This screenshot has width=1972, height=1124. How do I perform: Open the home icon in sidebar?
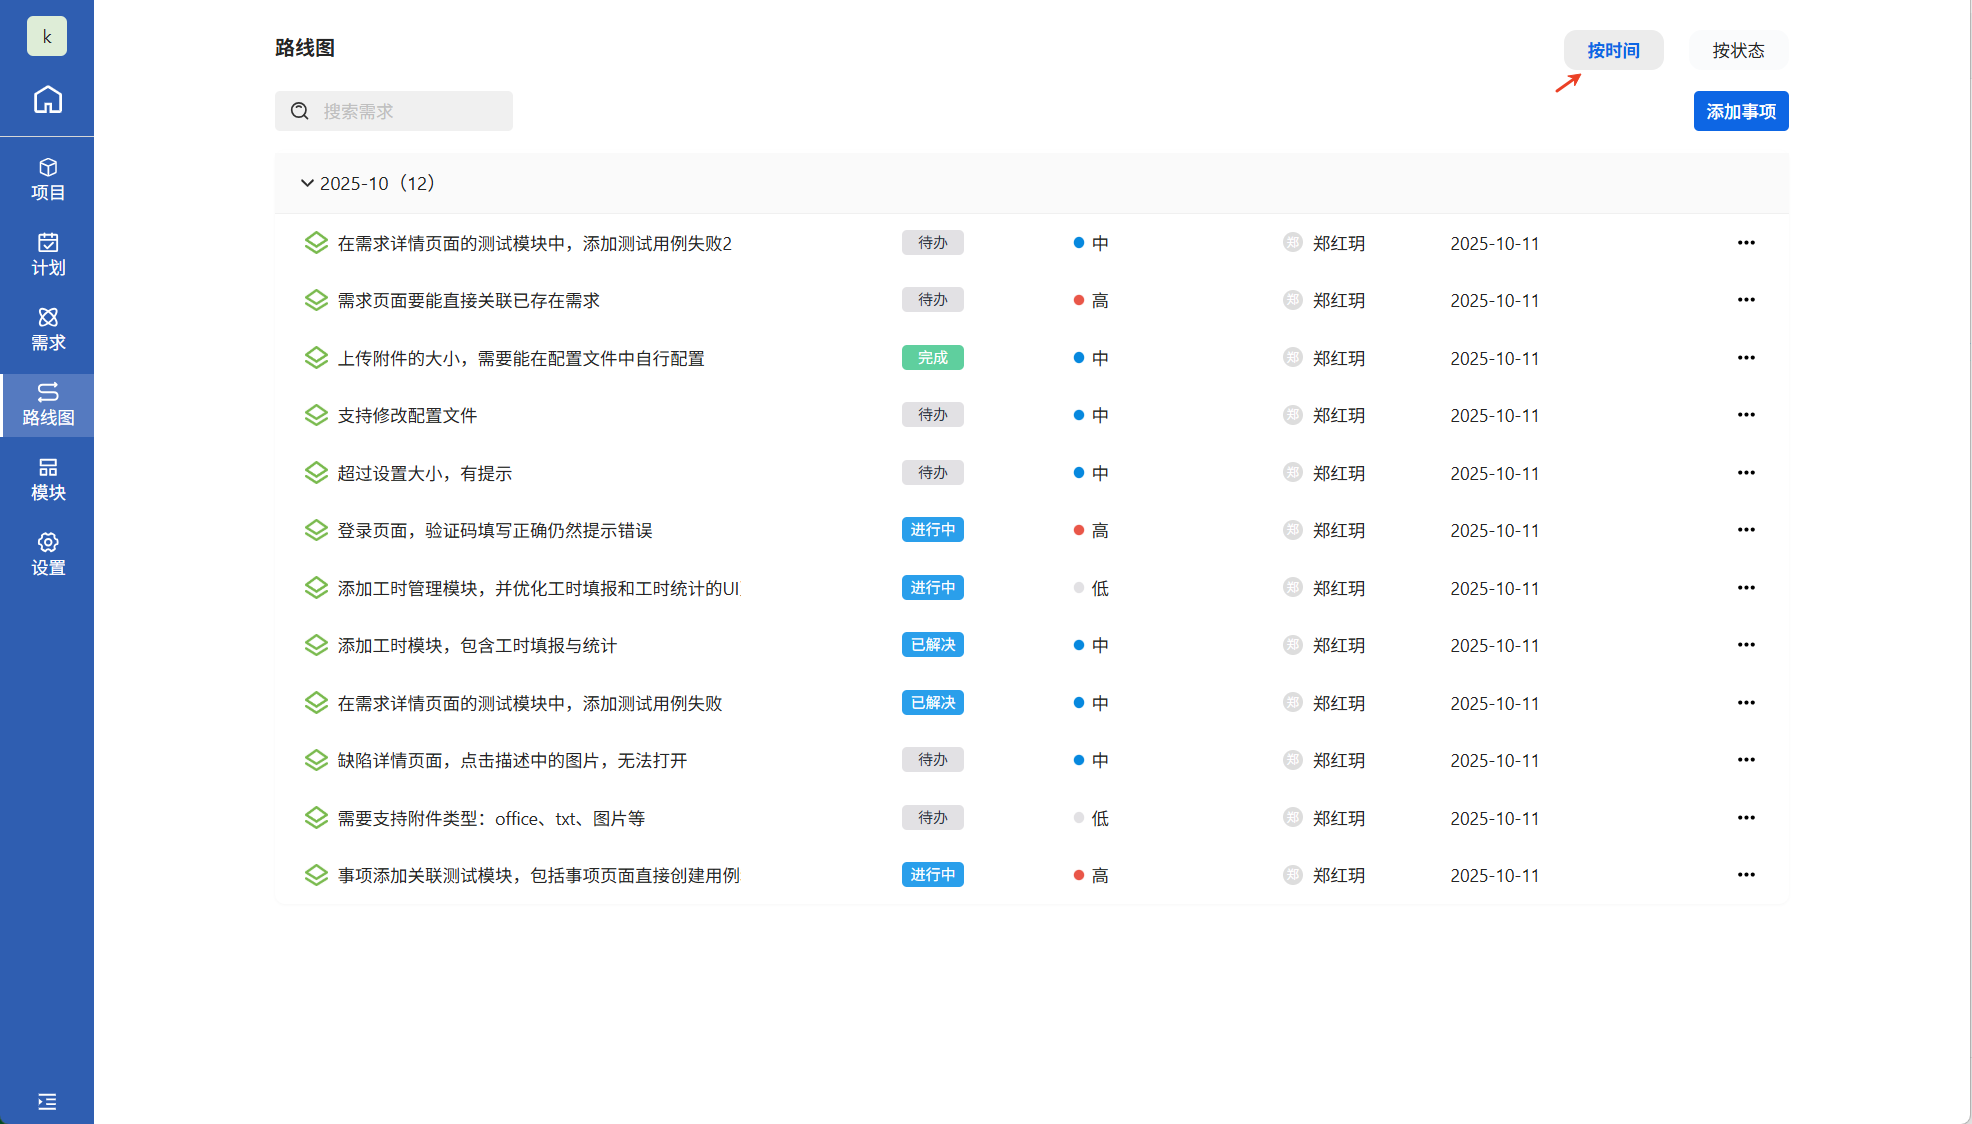[47, 100]
